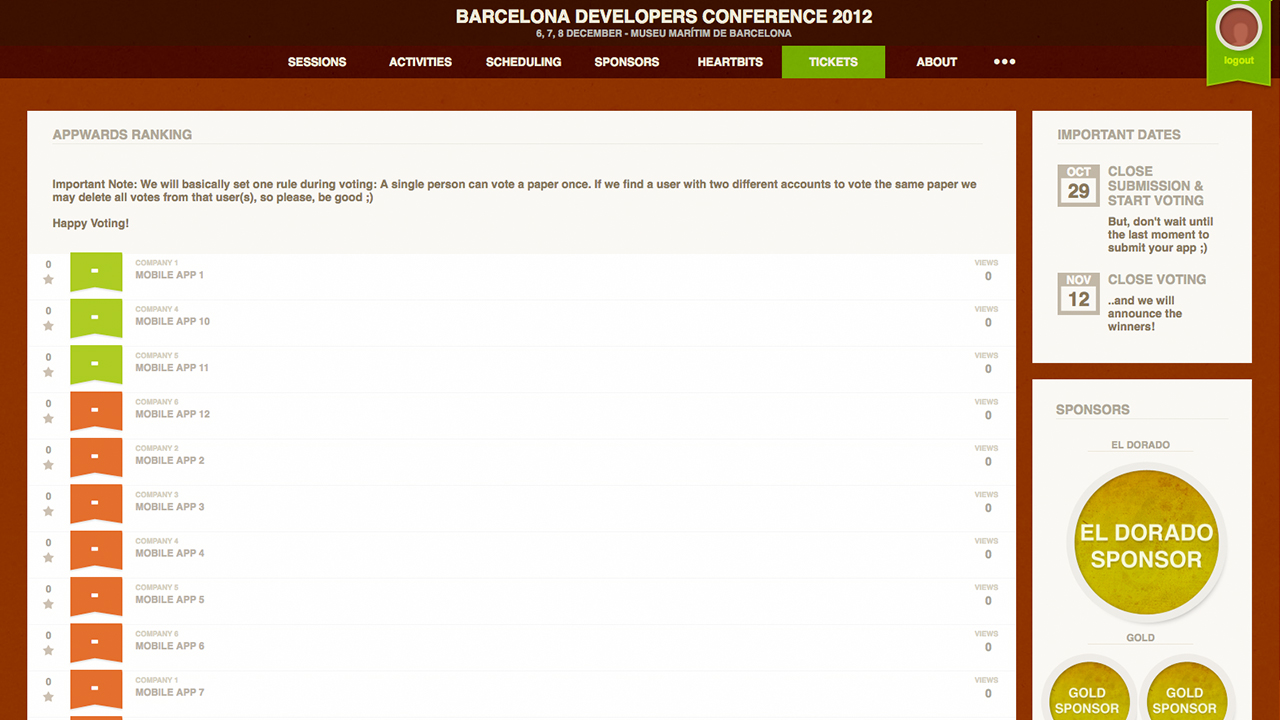The image size is (1280, 720).
Task: Click the views count for Mobile App 1
Action: pos(988,276)
